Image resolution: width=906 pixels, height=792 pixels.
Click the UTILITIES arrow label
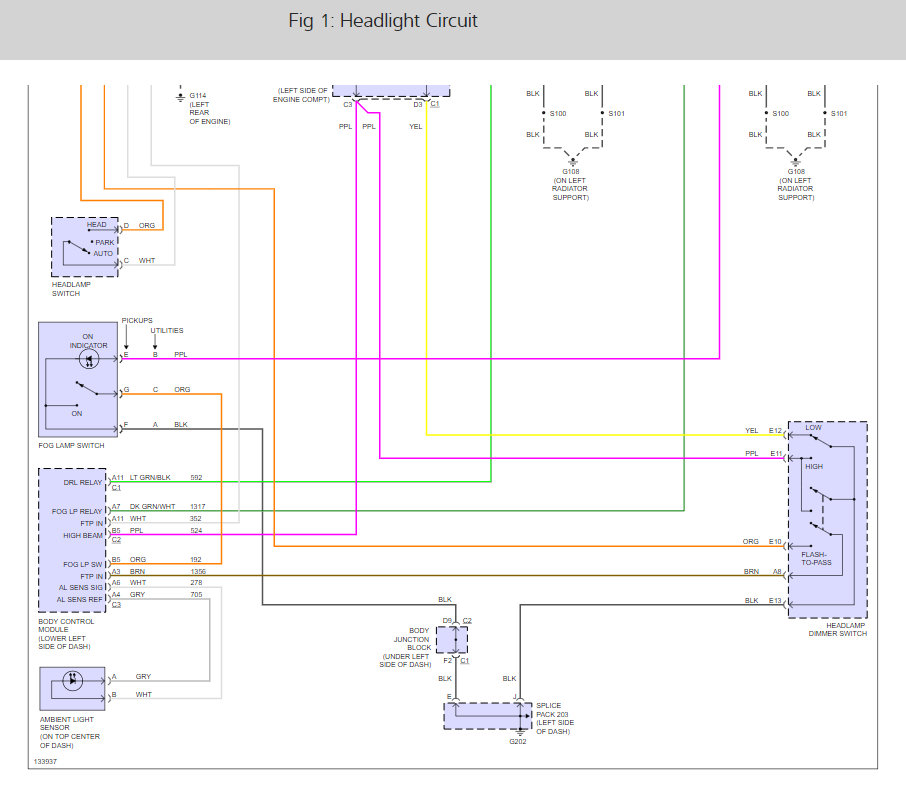[167, 330]
